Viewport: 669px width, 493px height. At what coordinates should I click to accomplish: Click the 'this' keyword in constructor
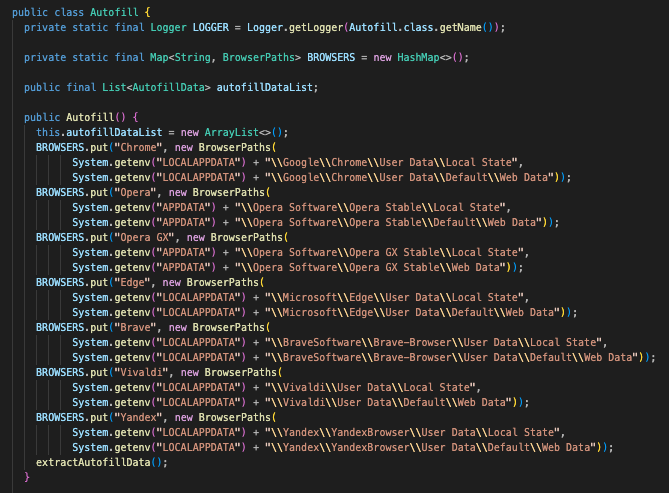(48, 132)
